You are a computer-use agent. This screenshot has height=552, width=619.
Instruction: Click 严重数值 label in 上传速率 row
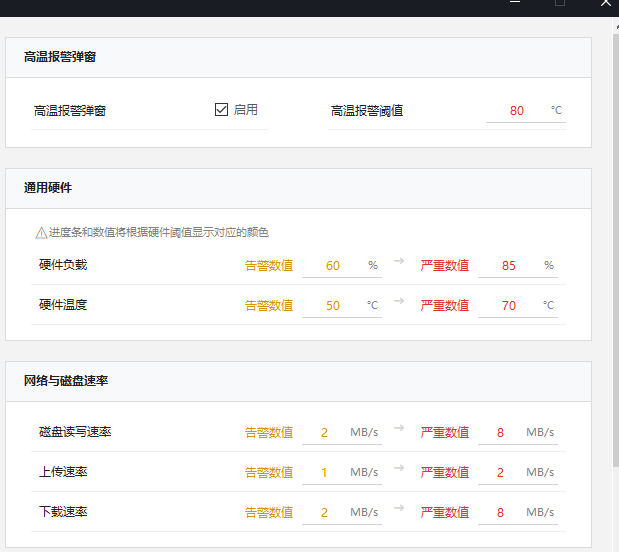click(445, 473)
